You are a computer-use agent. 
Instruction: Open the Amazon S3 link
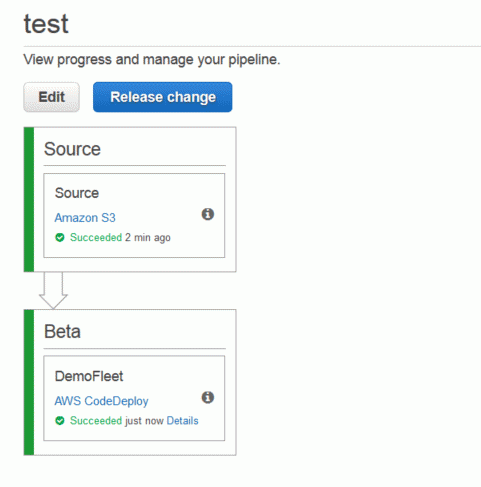click(85, 218)
